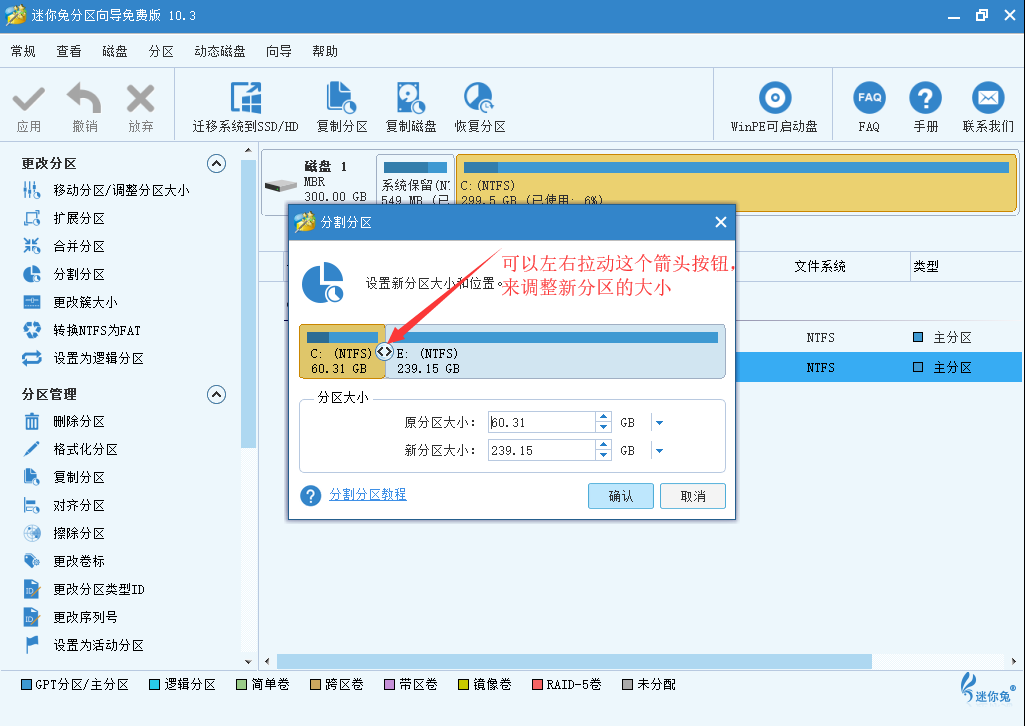Open the Manual (手册) help icon
Image resolution: width=1025 pixels, height=726 pixels.
(926, 98)
